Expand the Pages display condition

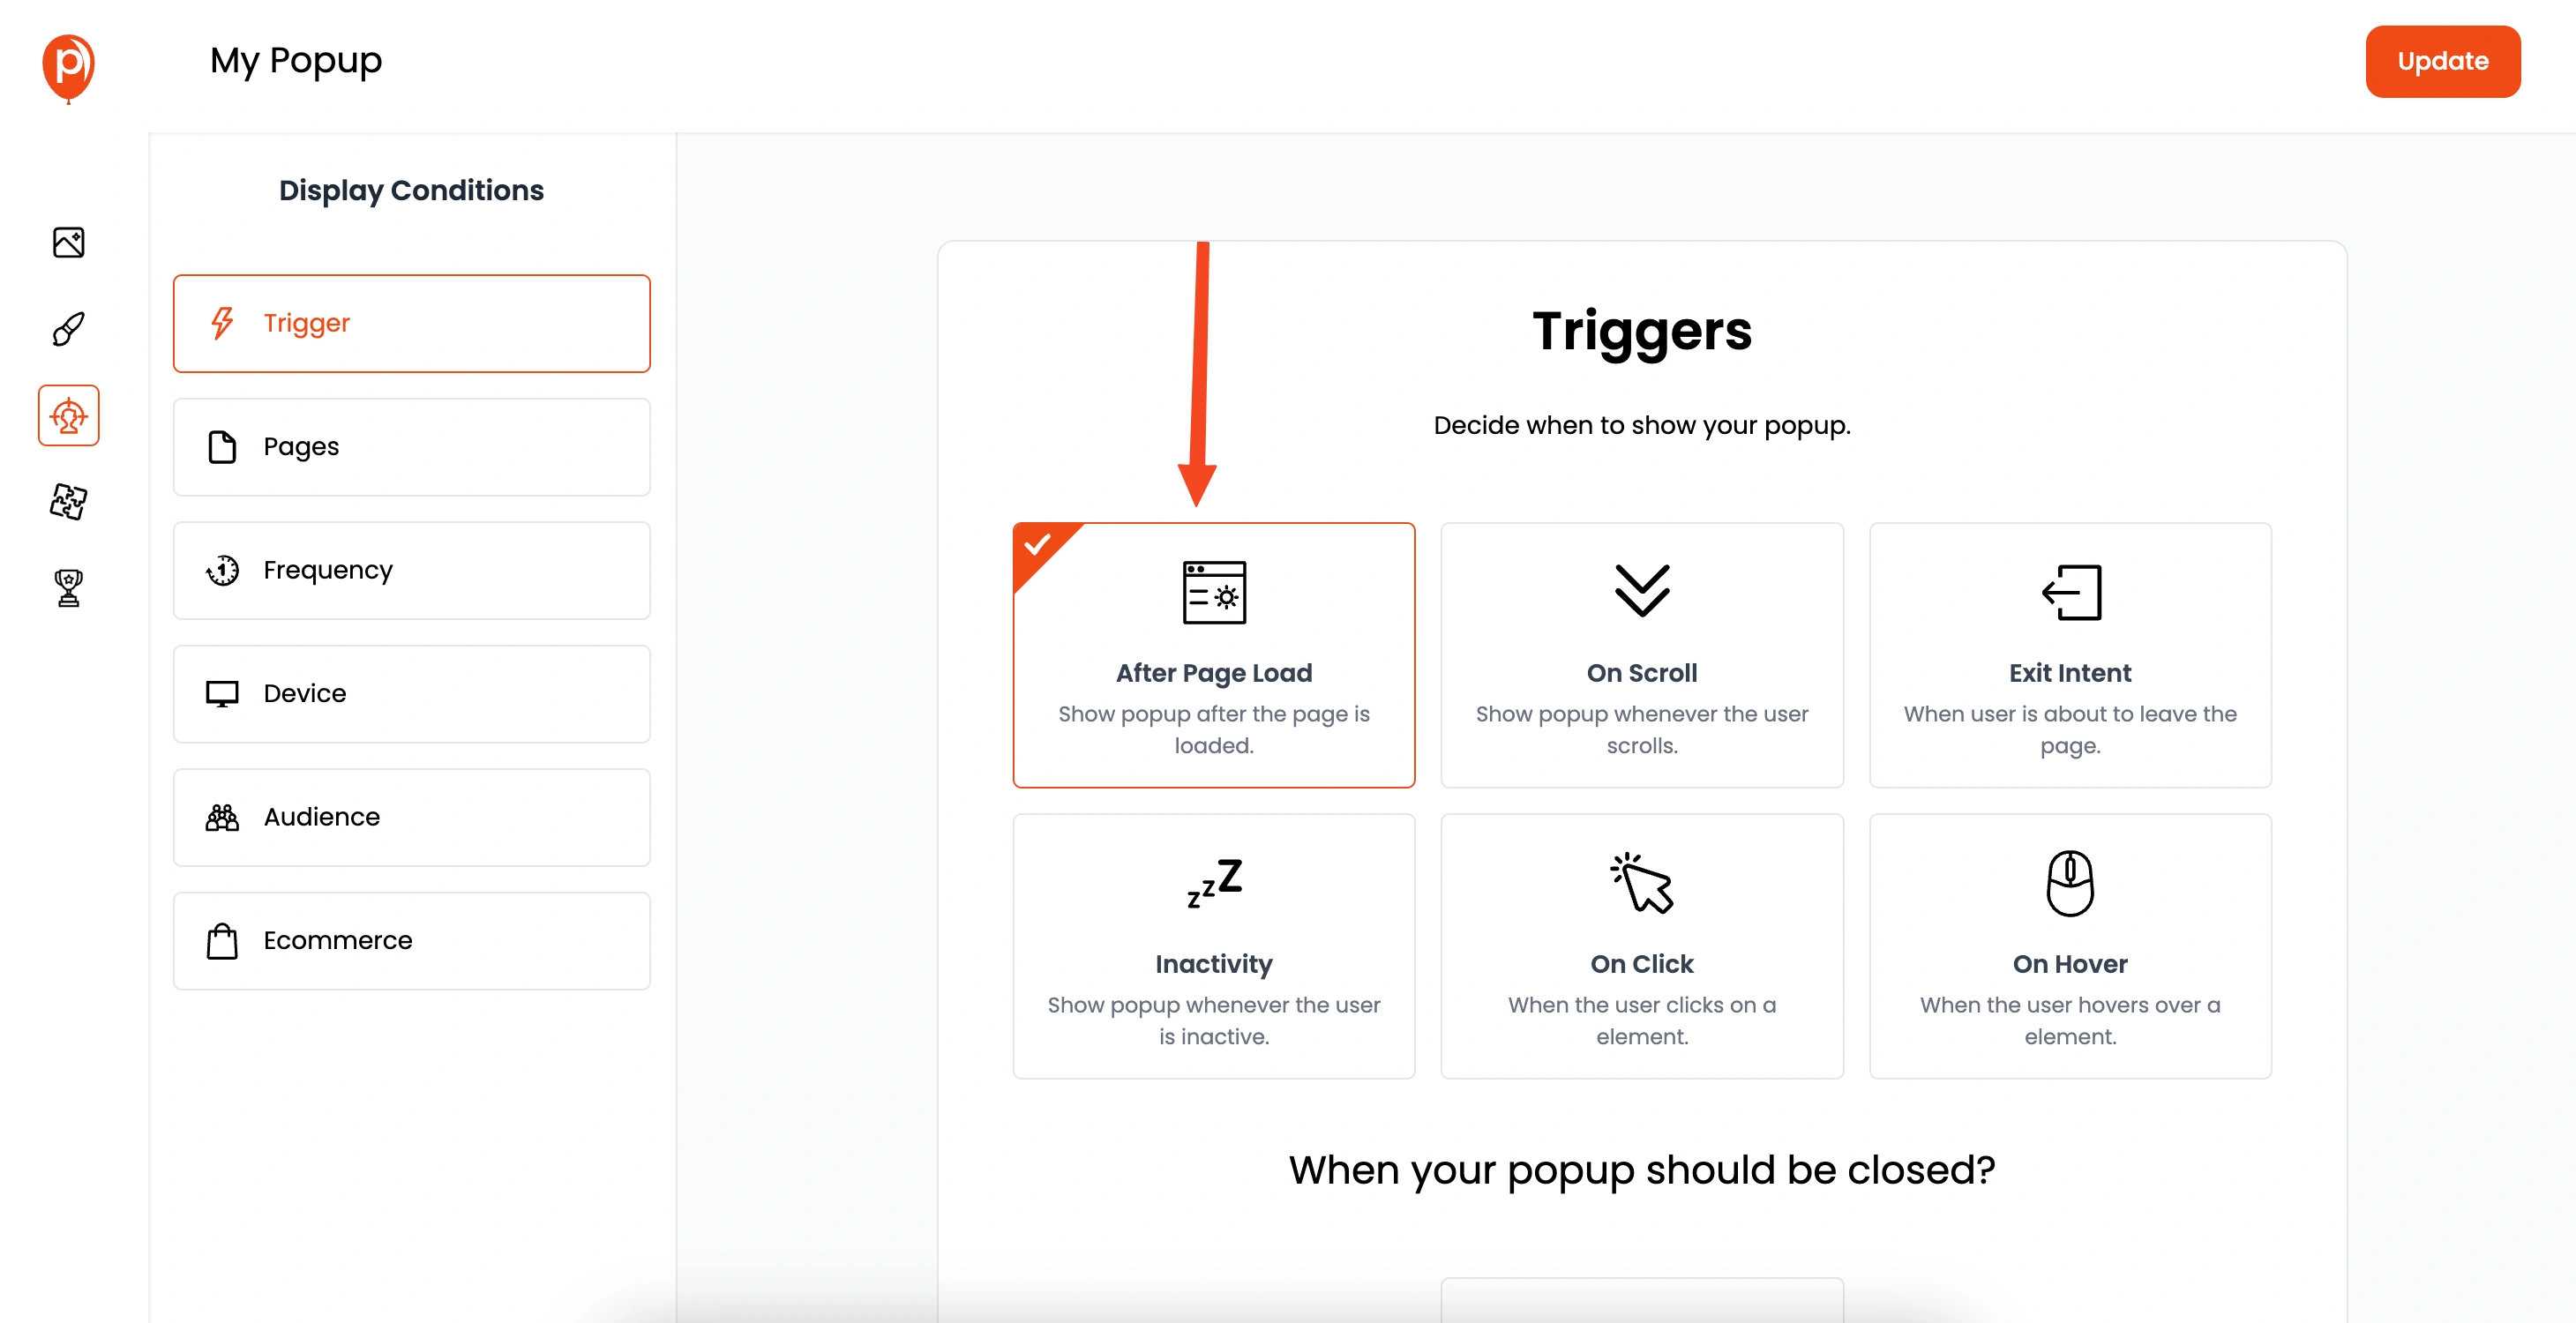(x=412, y=445)
